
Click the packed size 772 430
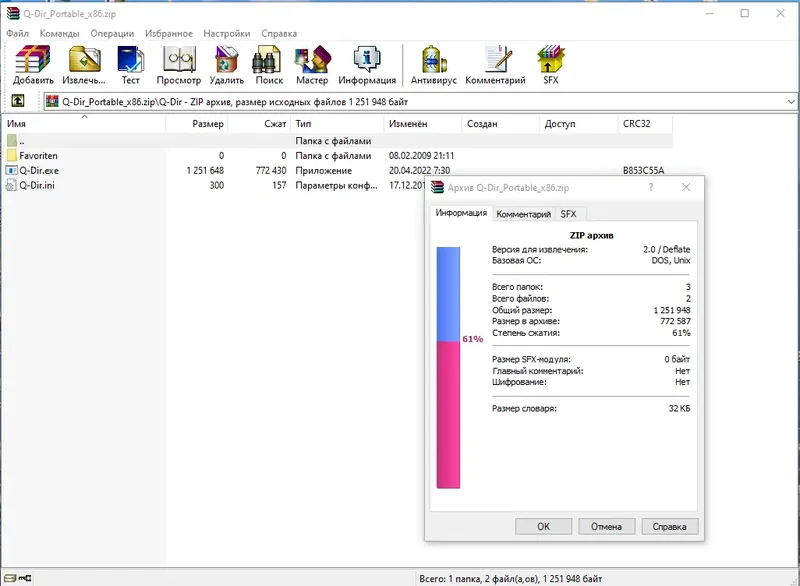271,170
